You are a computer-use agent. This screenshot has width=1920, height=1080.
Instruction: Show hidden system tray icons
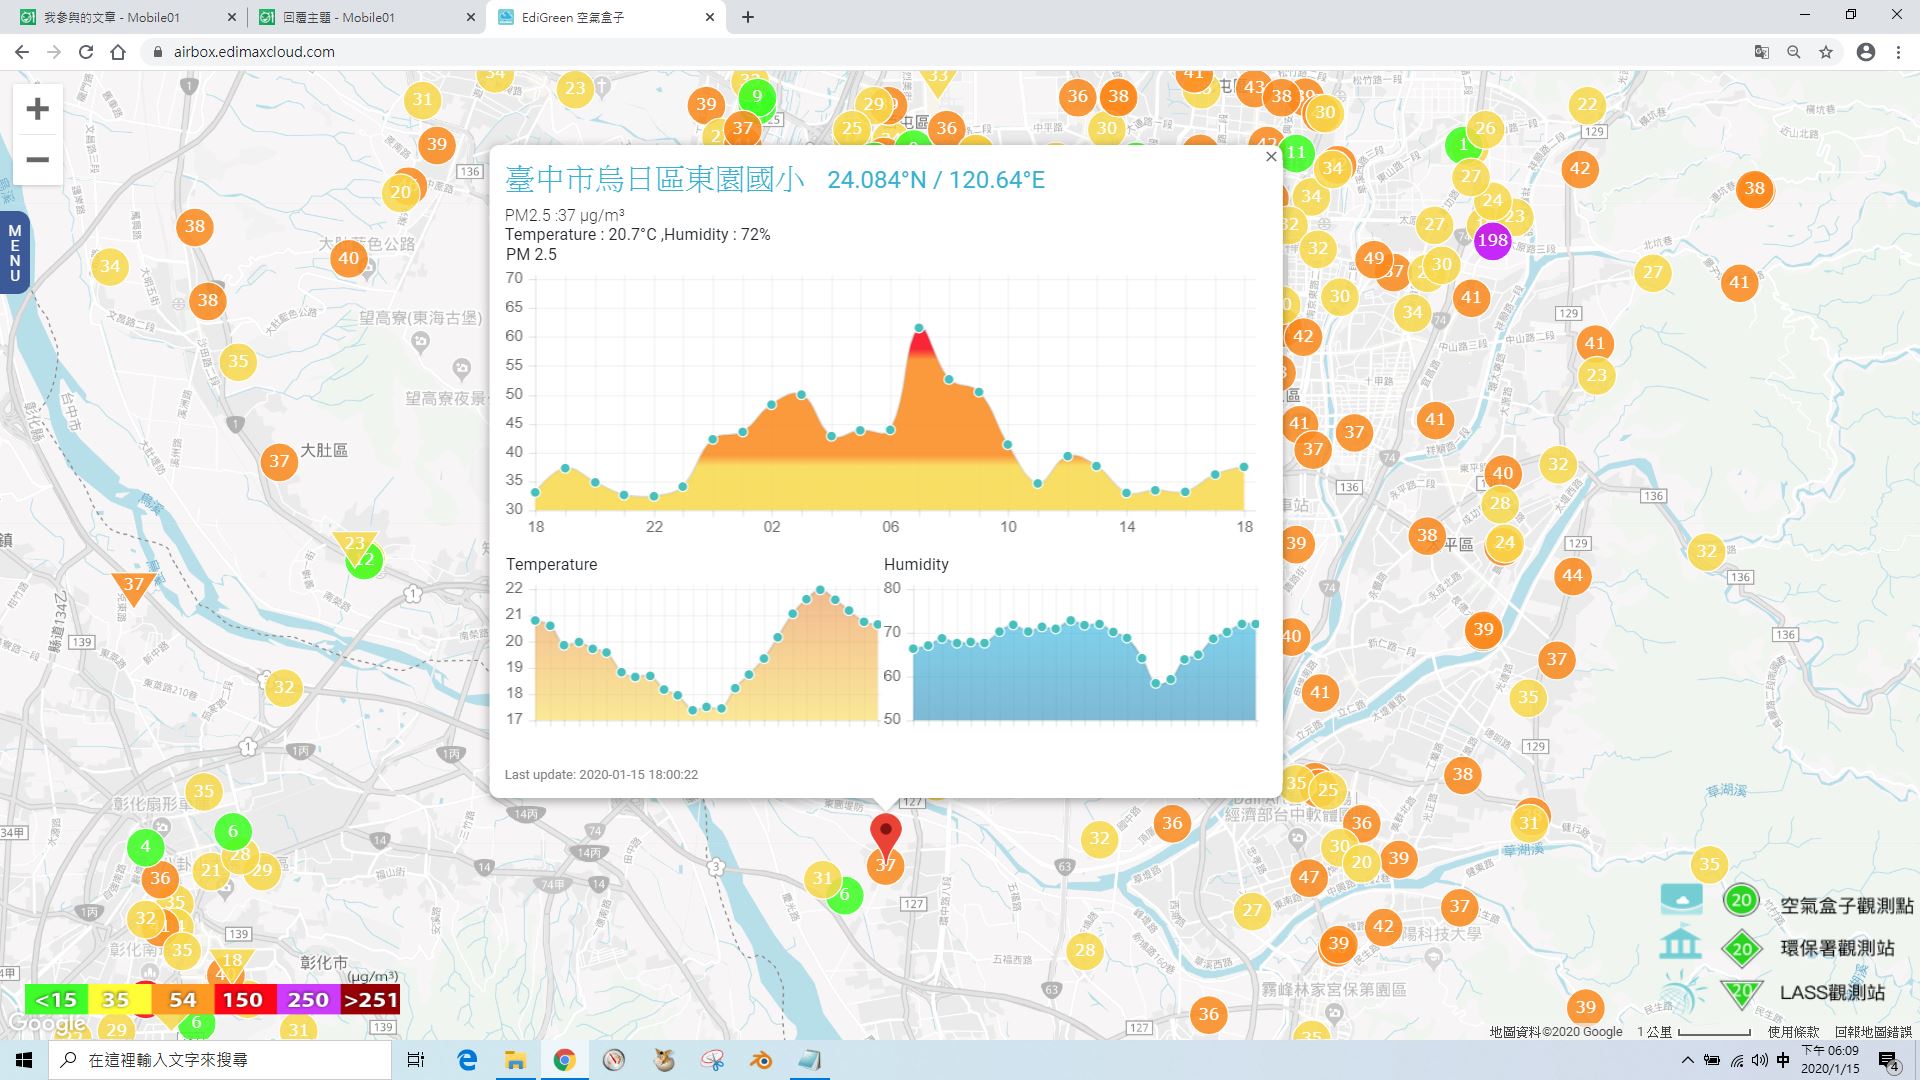tap(1688, 1060)
